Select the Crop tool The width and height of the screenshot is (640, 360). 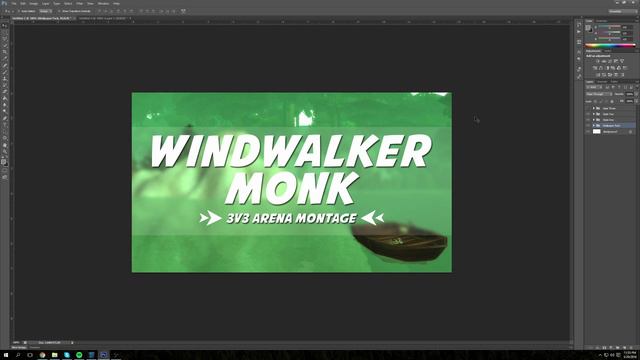4,52
